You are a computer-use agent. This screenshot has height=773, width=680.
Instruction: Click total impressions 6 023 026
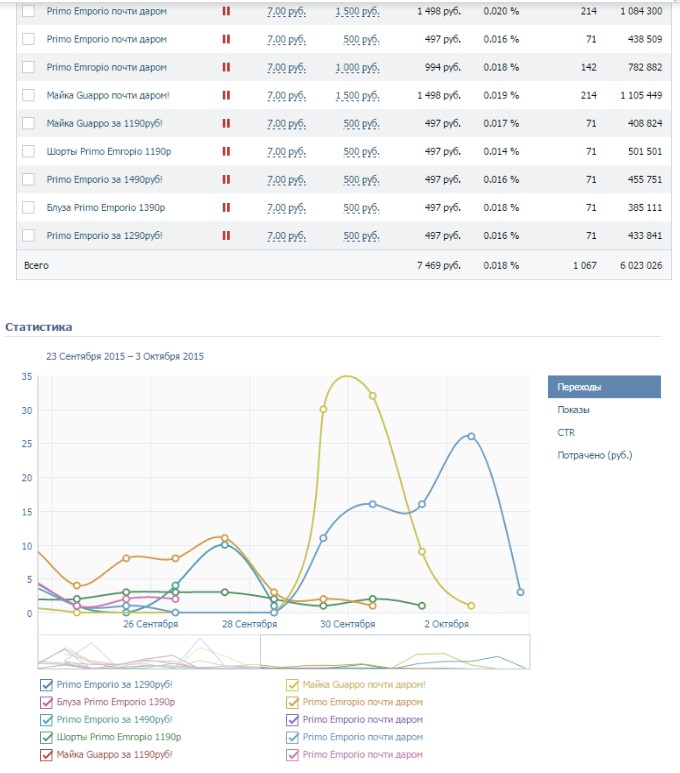click(x=641, y=265)
